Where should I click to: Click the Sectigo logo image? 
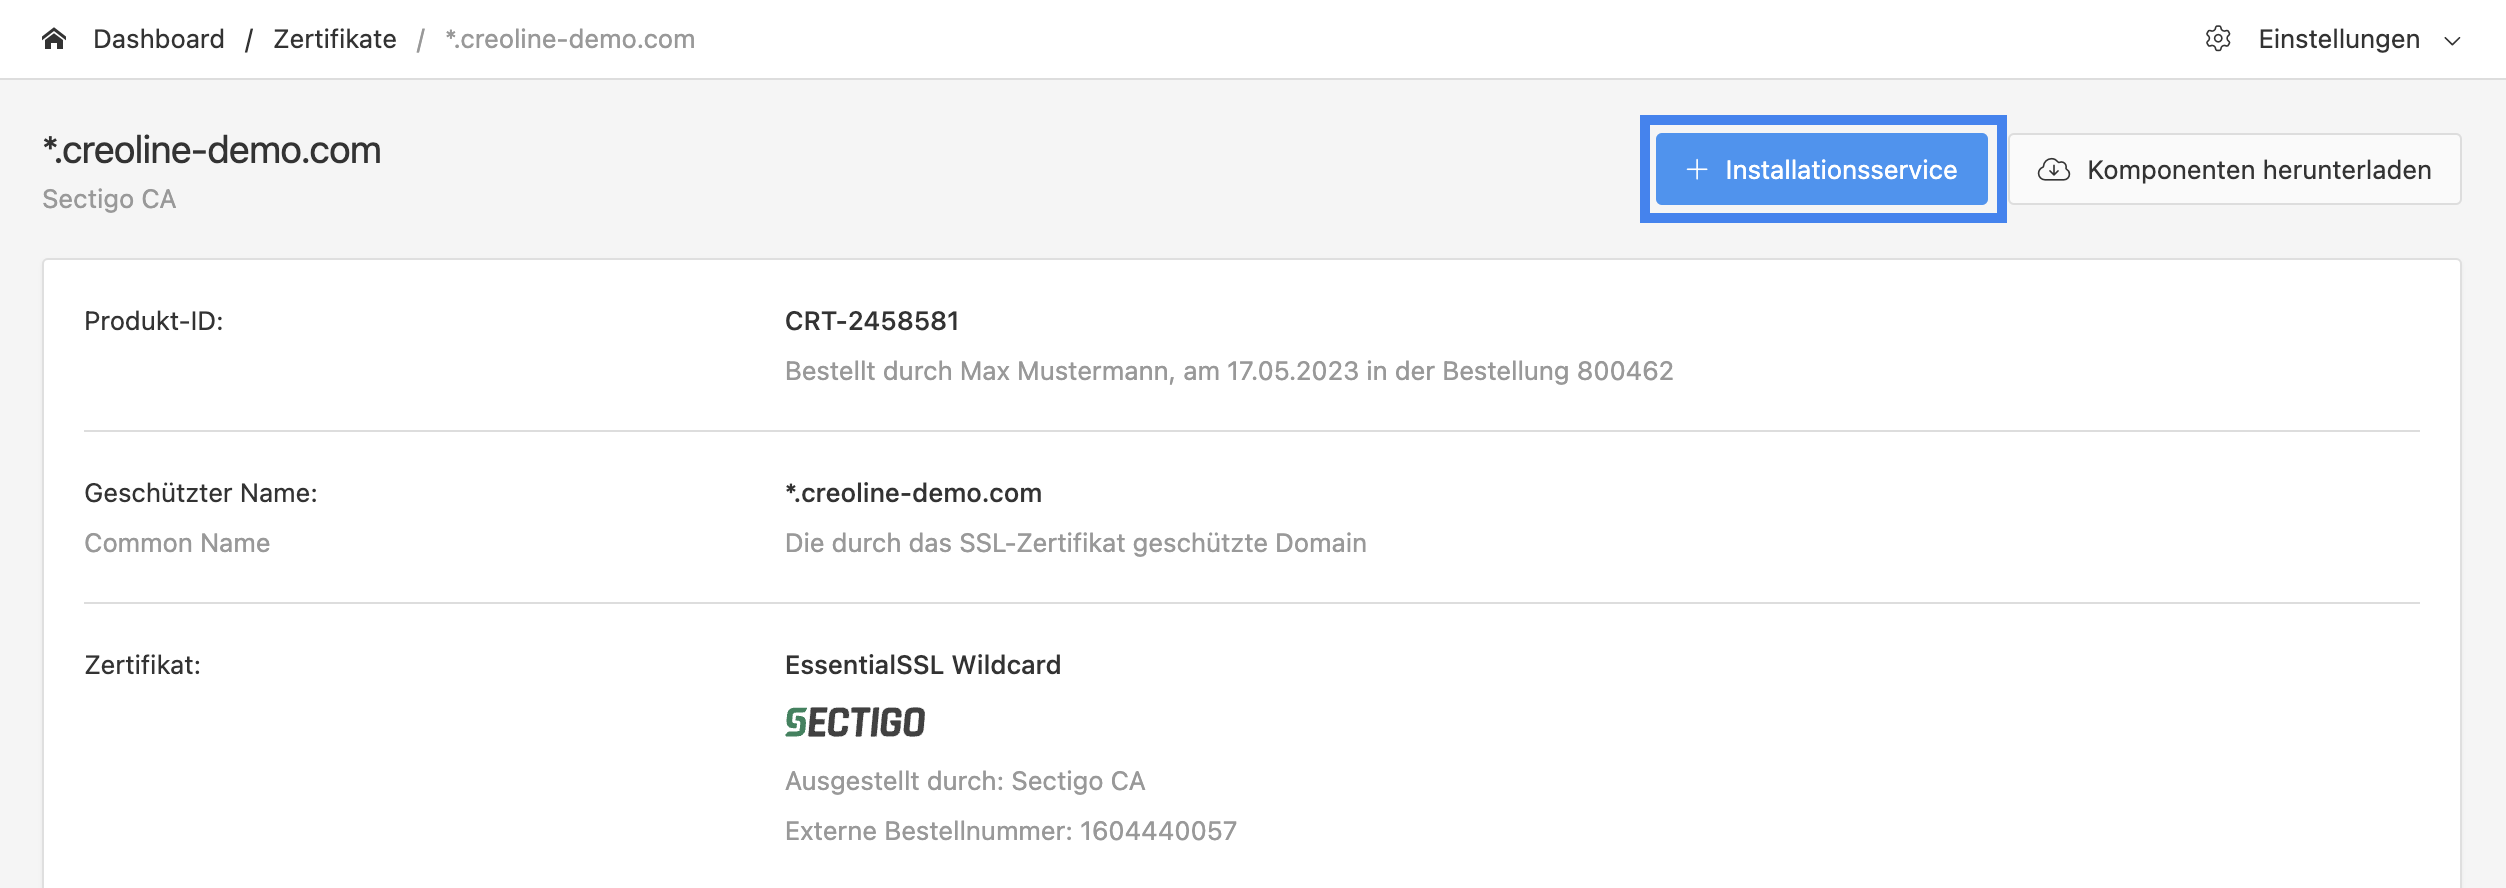pyautogui.click(x=855, y=722)
